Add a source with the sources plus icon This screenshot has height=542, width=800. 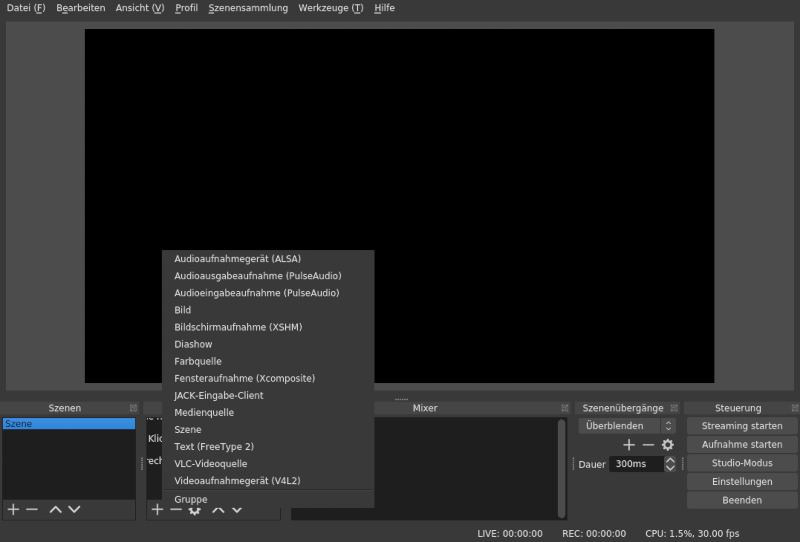click(x=157, y=509)
